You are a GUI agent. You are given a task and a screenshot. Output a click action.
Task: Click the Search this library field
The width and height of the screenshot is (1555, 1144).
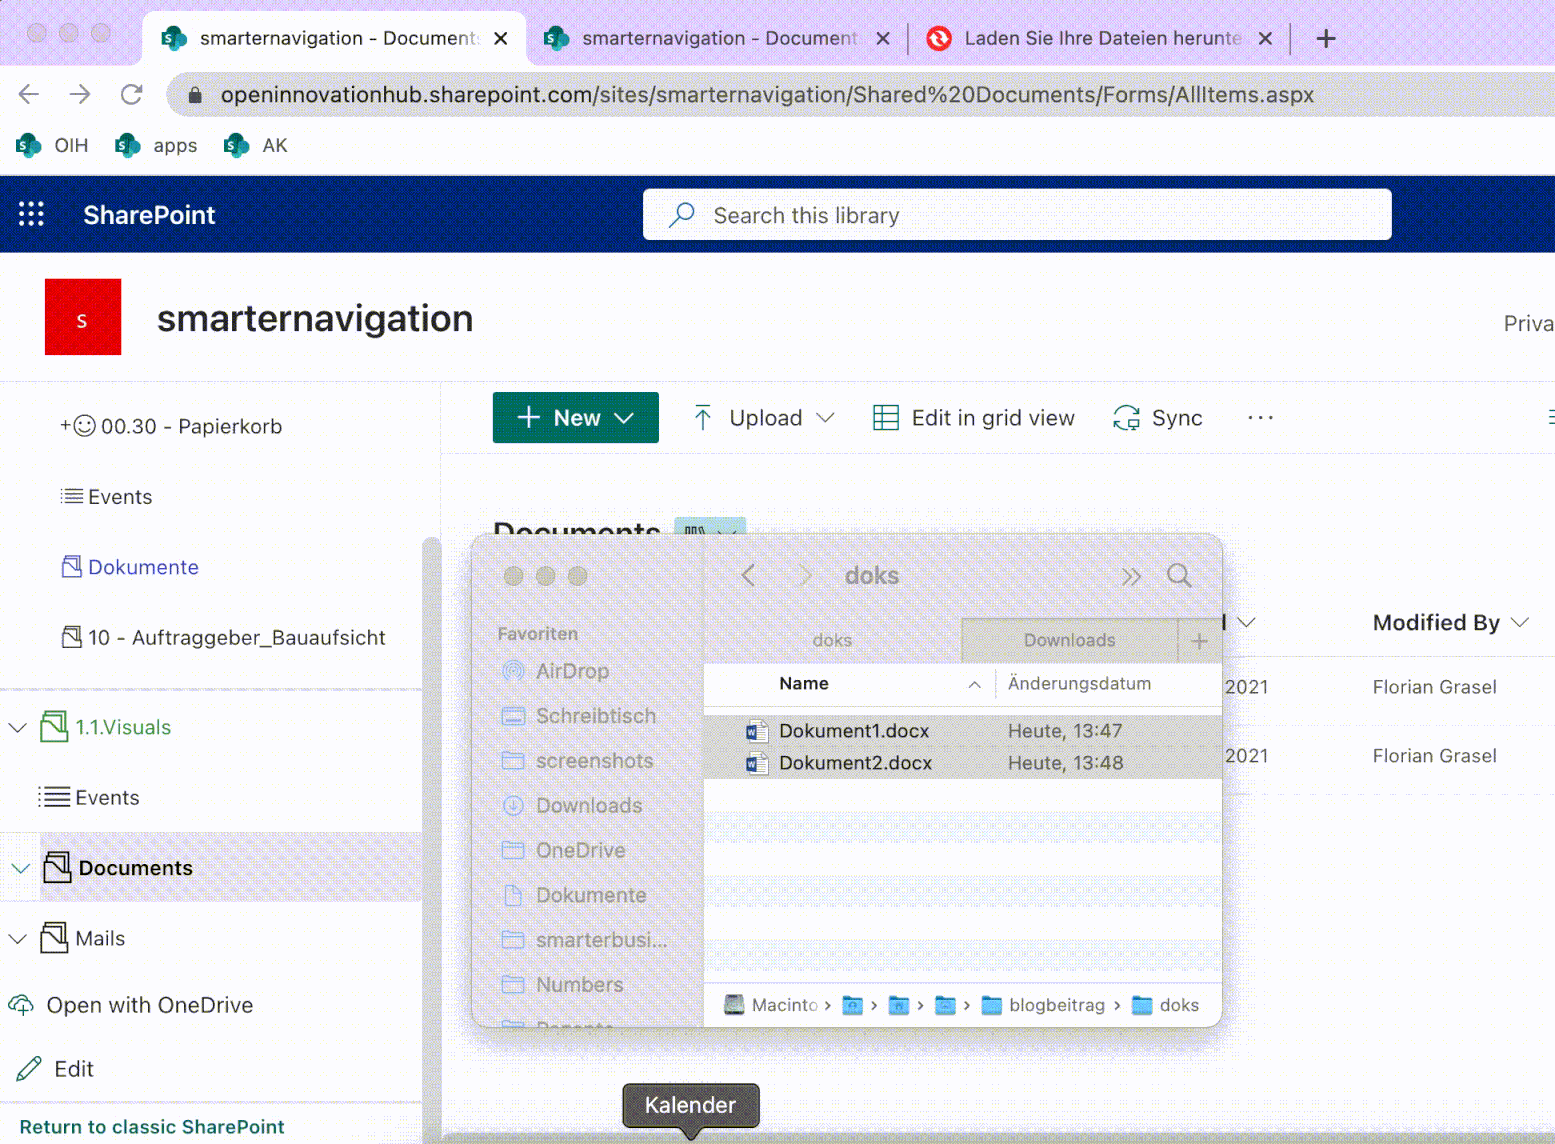pos(1017,214)
